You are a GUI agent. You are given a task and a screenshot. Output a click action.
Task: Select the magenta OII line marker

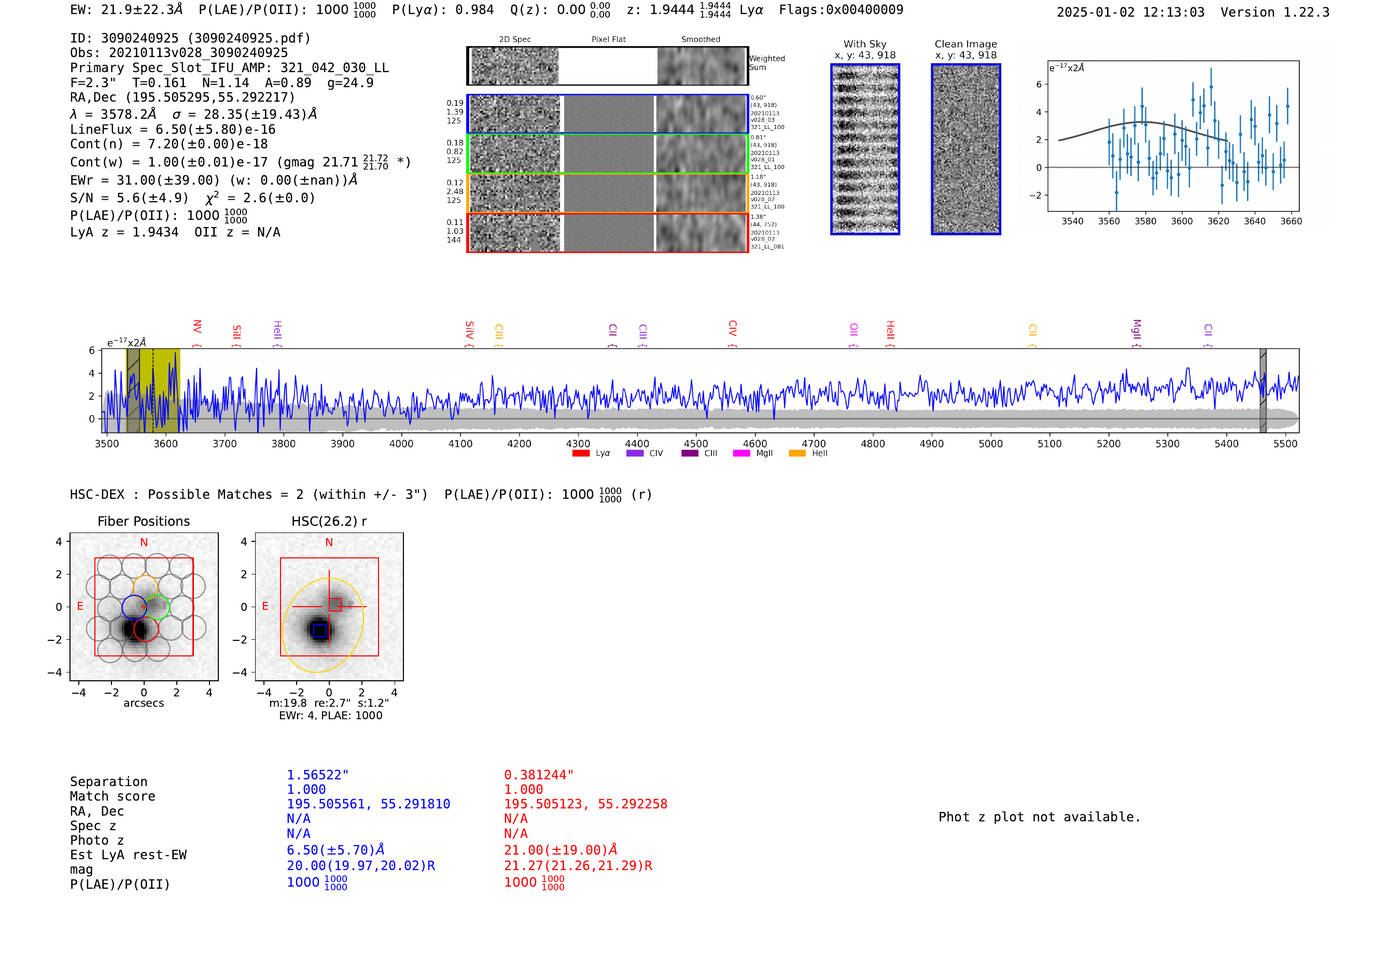click(853, 333)
